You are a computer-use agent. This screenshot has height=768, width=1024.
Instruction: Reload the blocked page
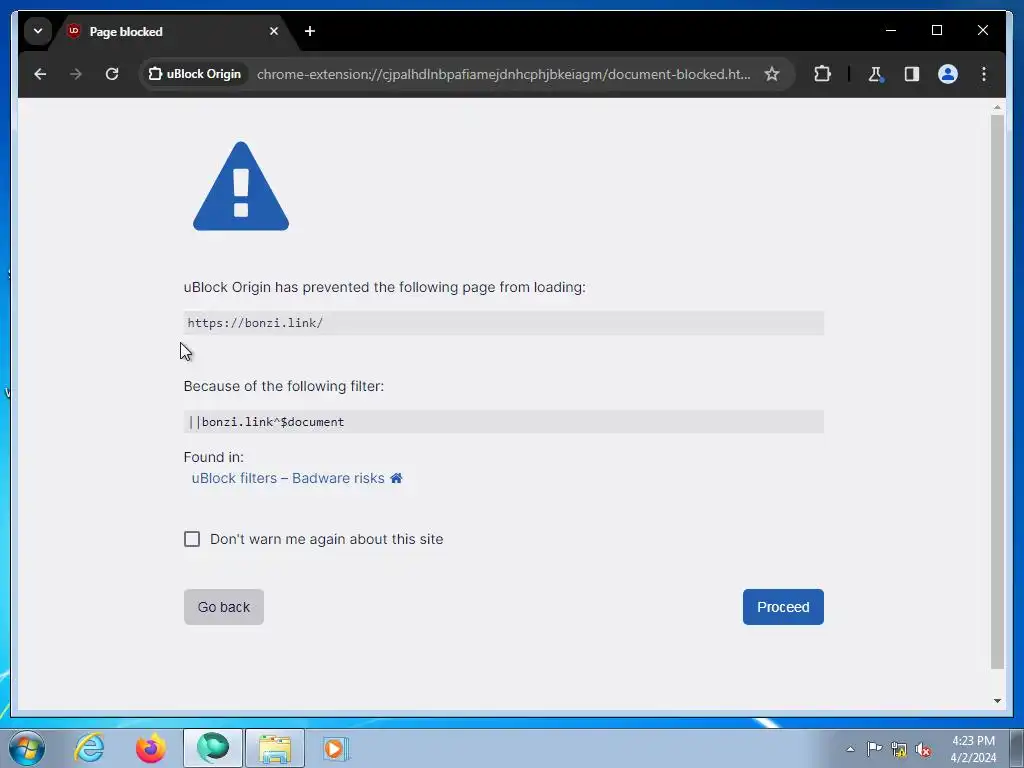click(x=112, y=74)
